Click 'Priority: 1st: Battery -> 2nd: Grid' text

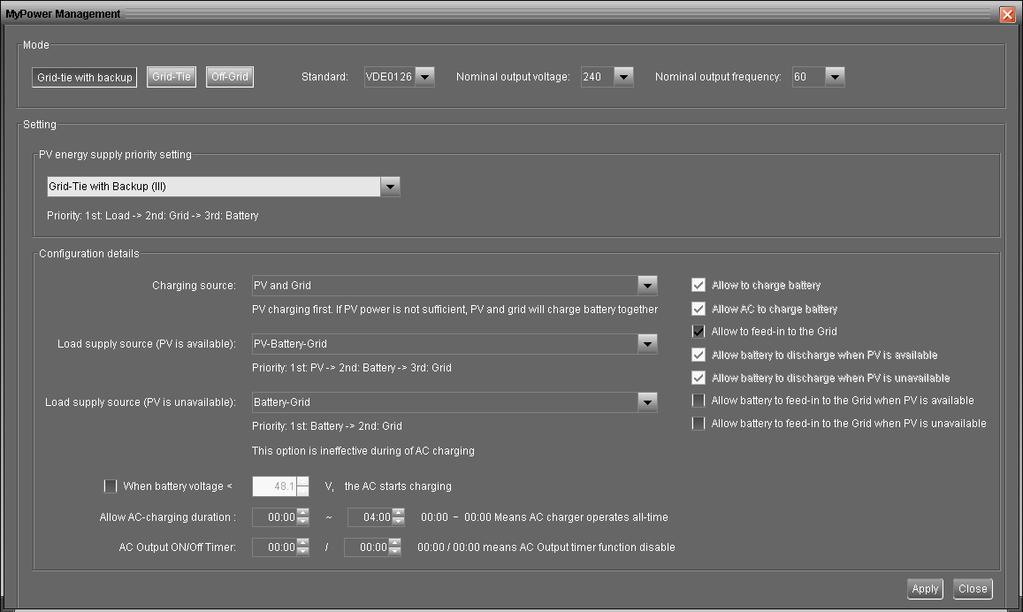pos(327,426)
